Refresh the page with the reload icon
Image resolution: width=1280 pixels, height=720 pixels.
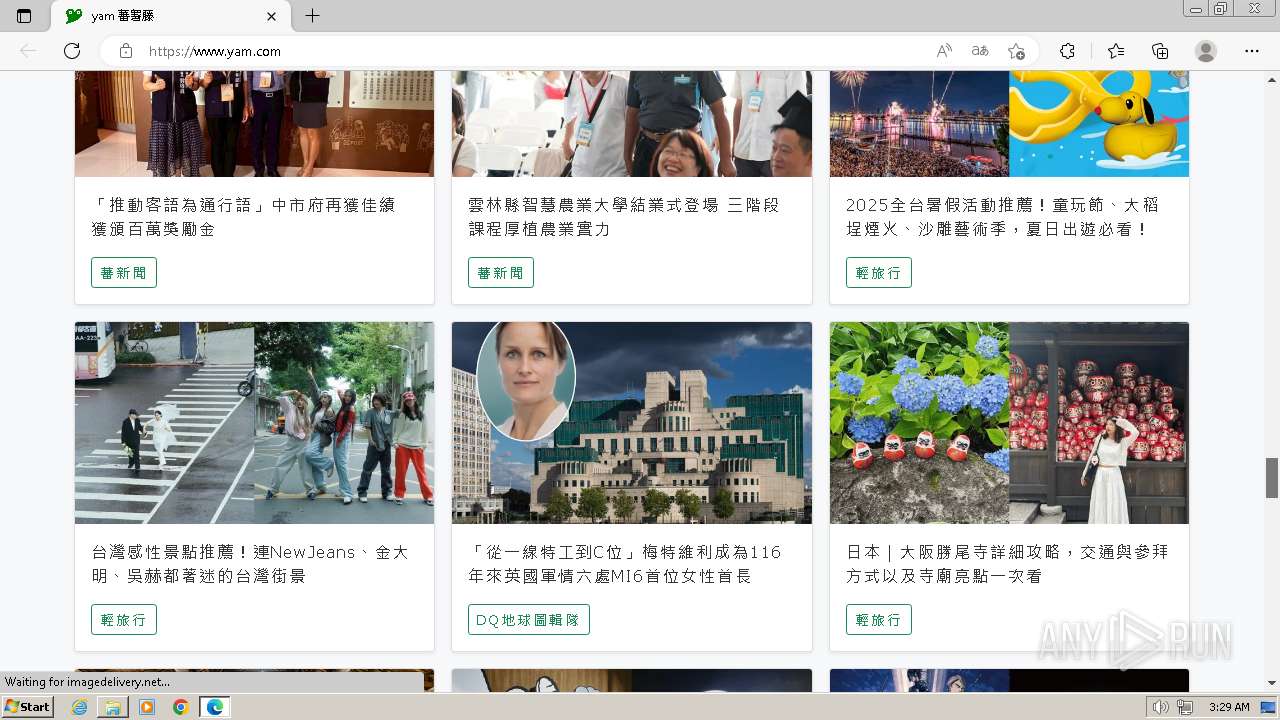72,51
